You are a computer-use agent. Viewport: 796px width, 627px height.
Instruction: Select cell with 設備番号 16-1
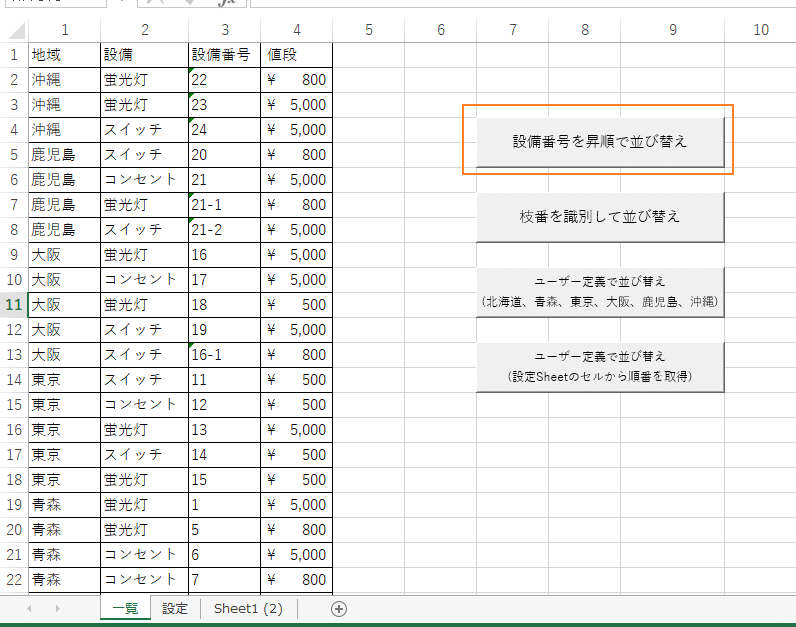pos(224,354)
